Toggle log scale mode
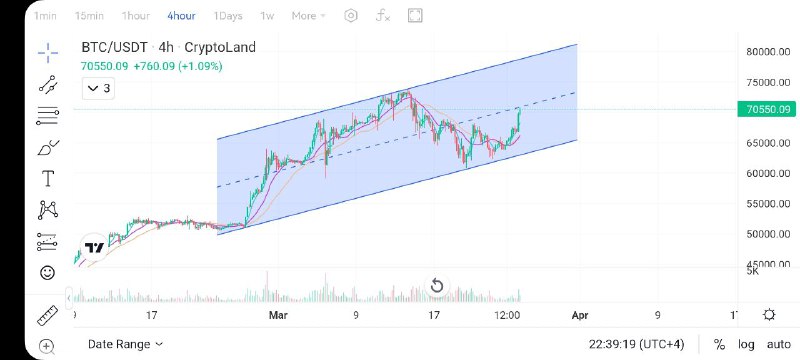 point(746,345)
